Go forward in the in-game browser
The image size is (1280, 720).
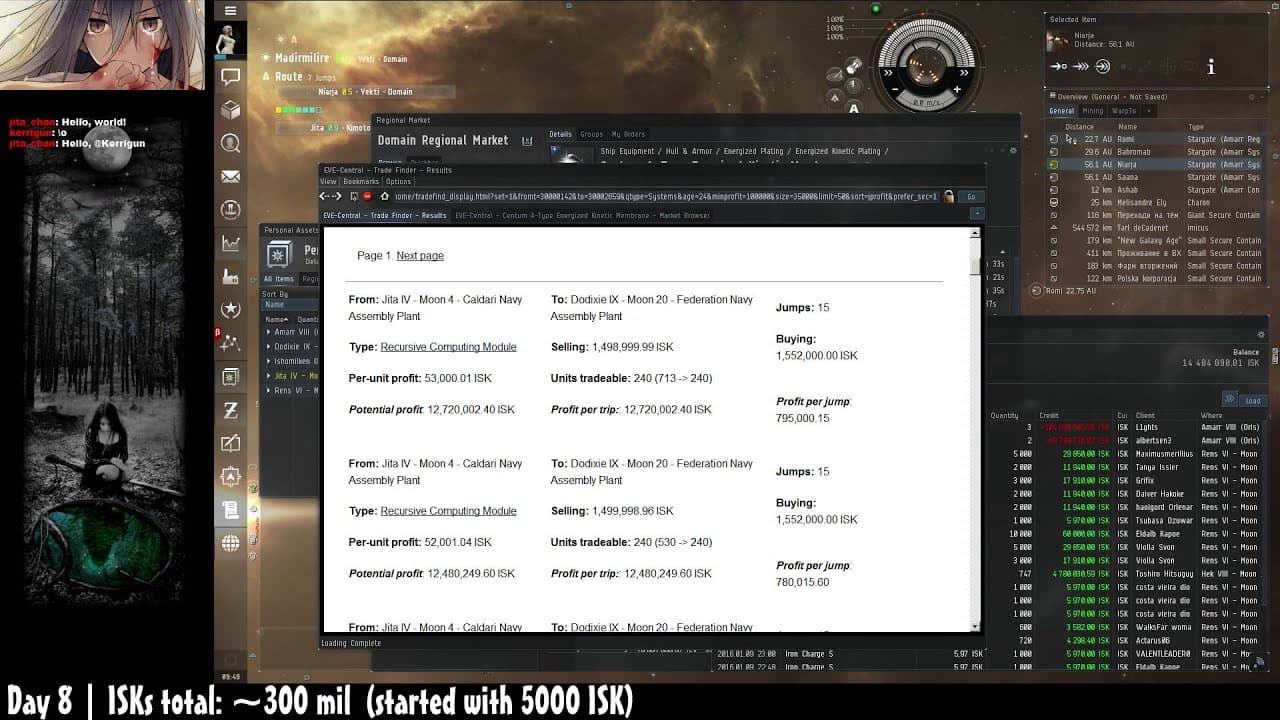click(x=337, y=197)
